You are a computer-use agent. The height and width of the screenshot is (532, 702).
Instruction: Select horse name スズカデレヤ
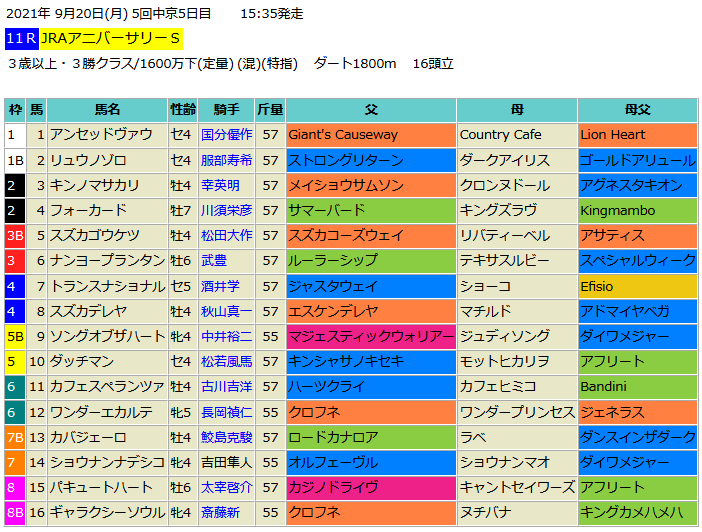88,311
